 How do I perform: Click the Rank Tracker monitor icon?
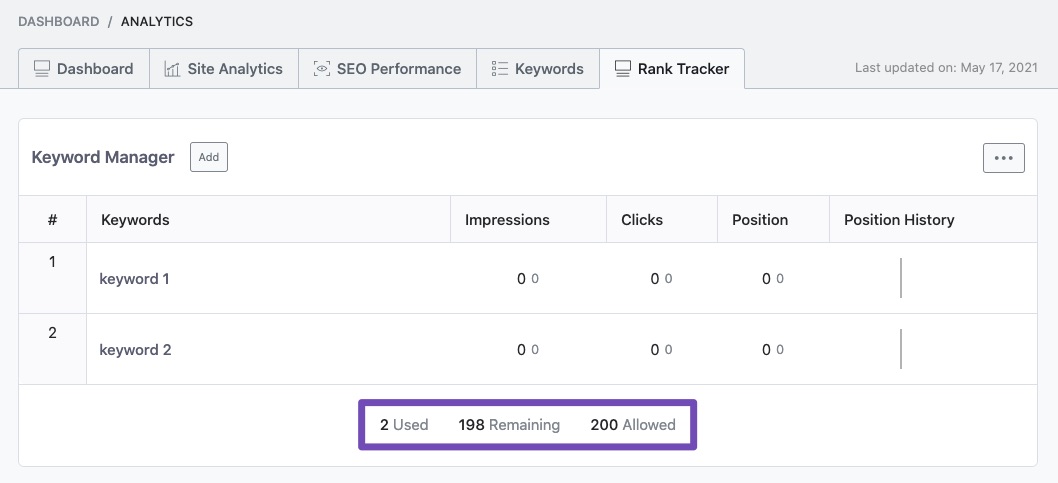pyautogui.click(x=623, y=69)
